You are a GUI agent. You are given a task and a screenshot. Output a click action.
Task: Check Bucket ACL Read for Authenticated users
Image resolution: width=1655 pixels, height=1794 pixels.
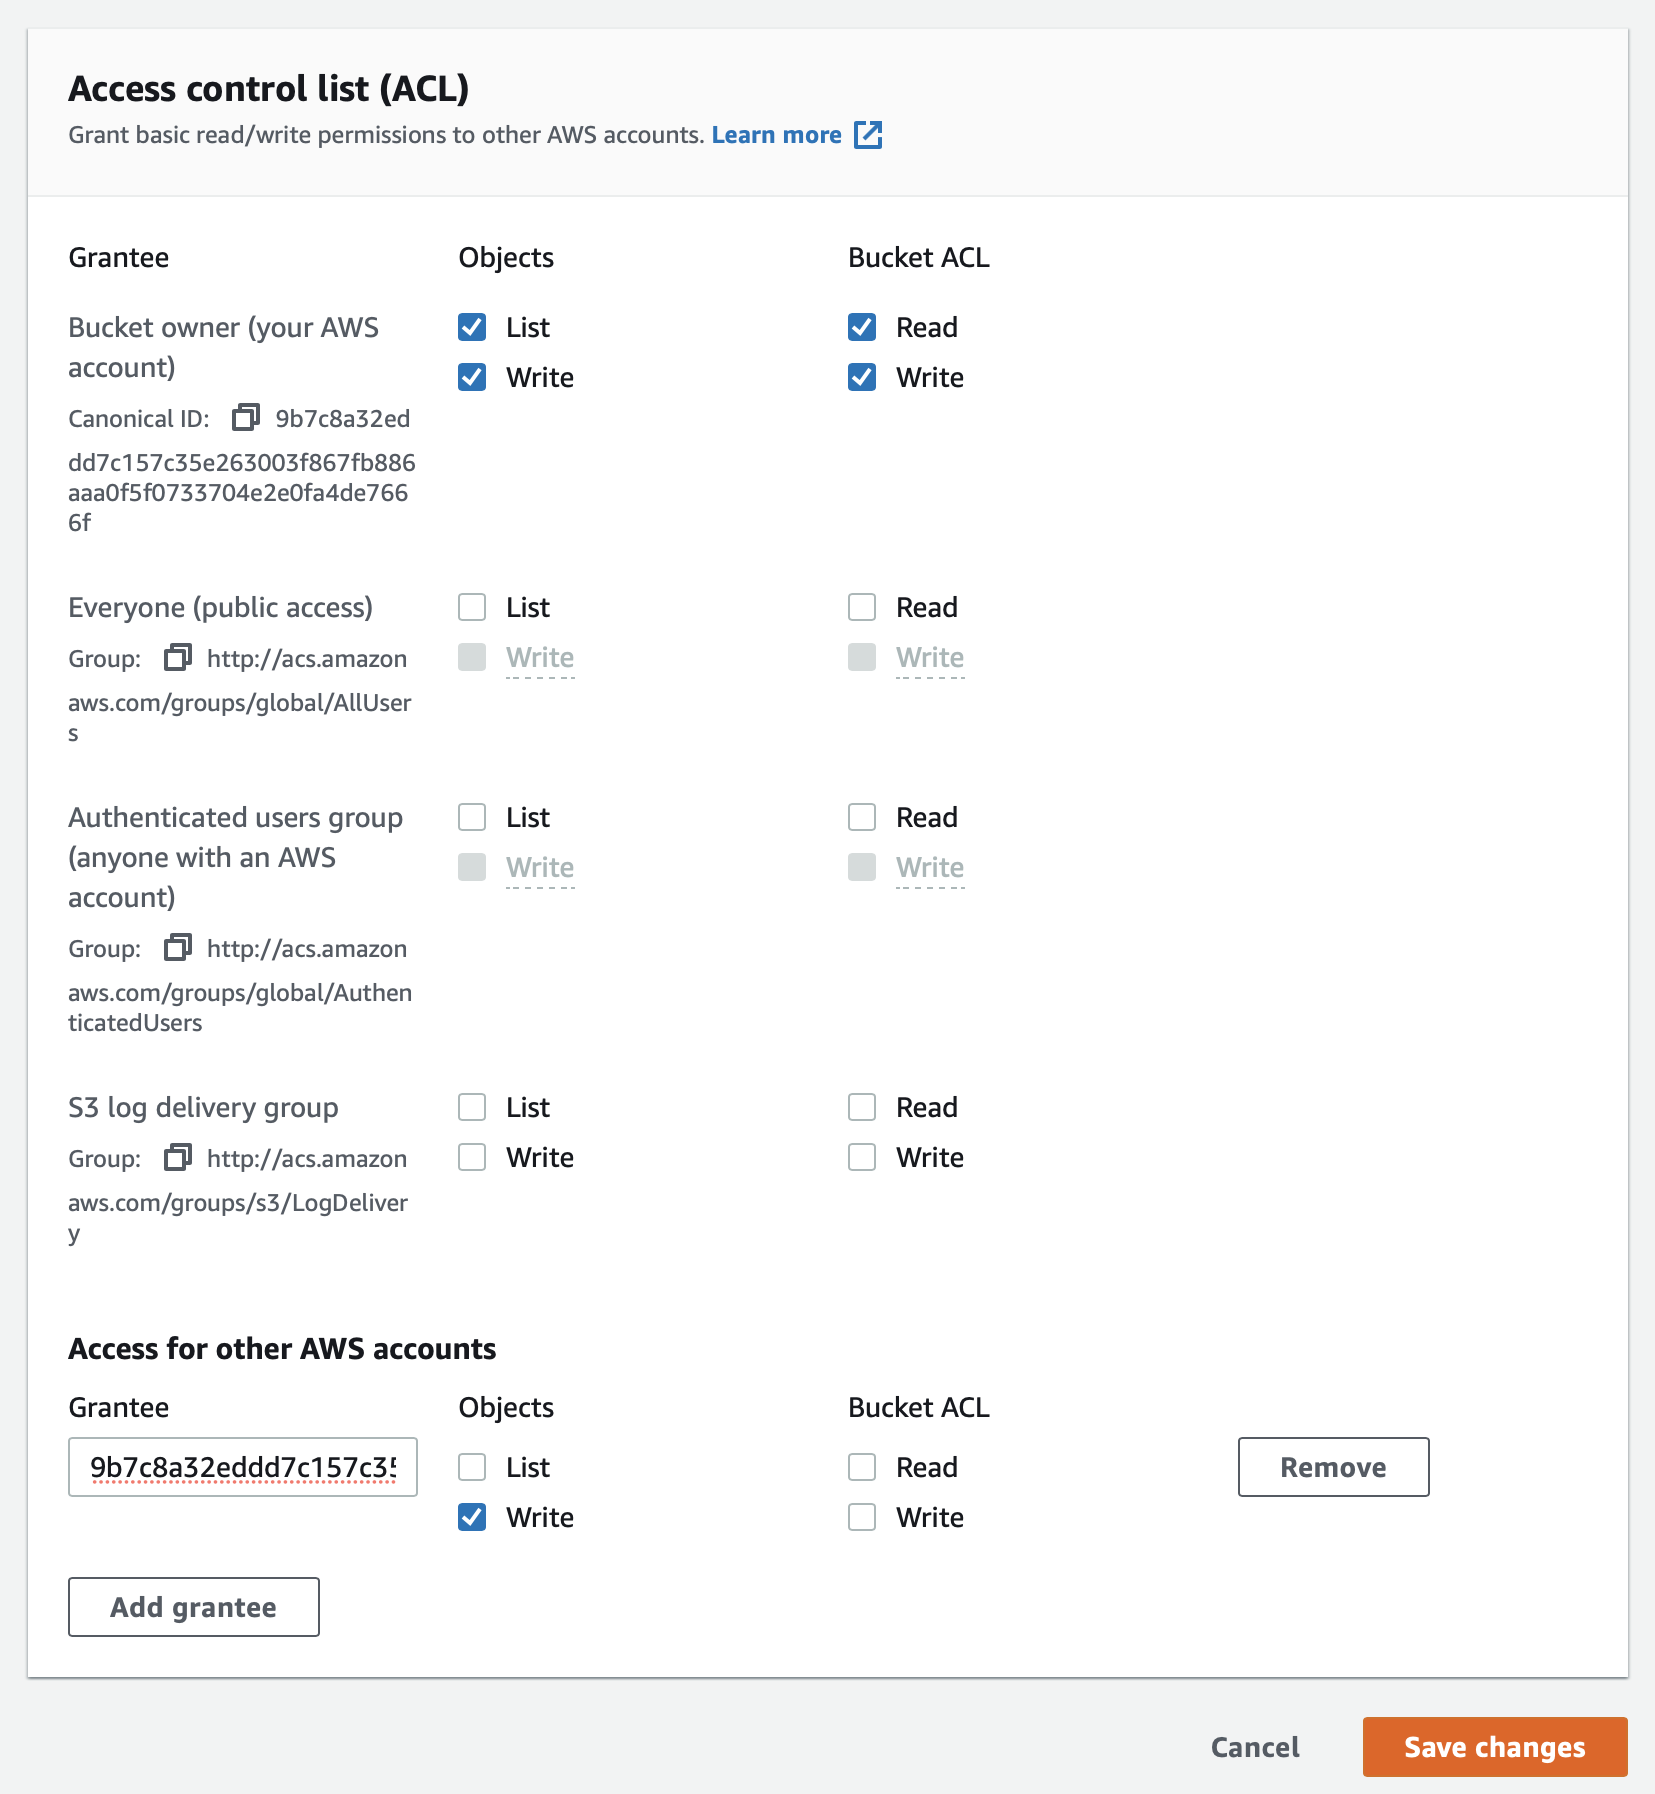coord(862,817)
